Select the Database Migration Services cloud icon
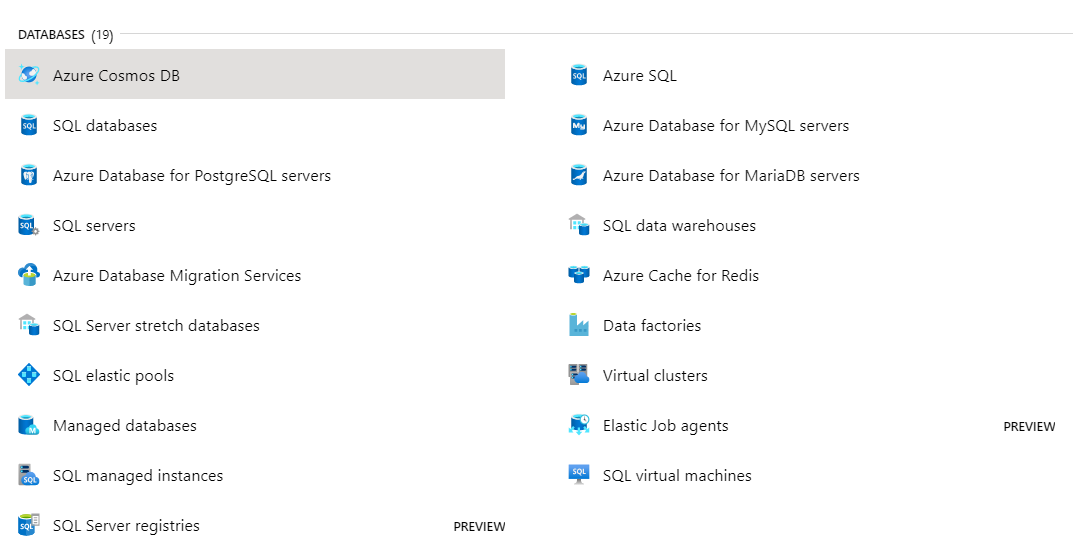The height and width of the screenshot is (556, 1073). tap(29, 275)
